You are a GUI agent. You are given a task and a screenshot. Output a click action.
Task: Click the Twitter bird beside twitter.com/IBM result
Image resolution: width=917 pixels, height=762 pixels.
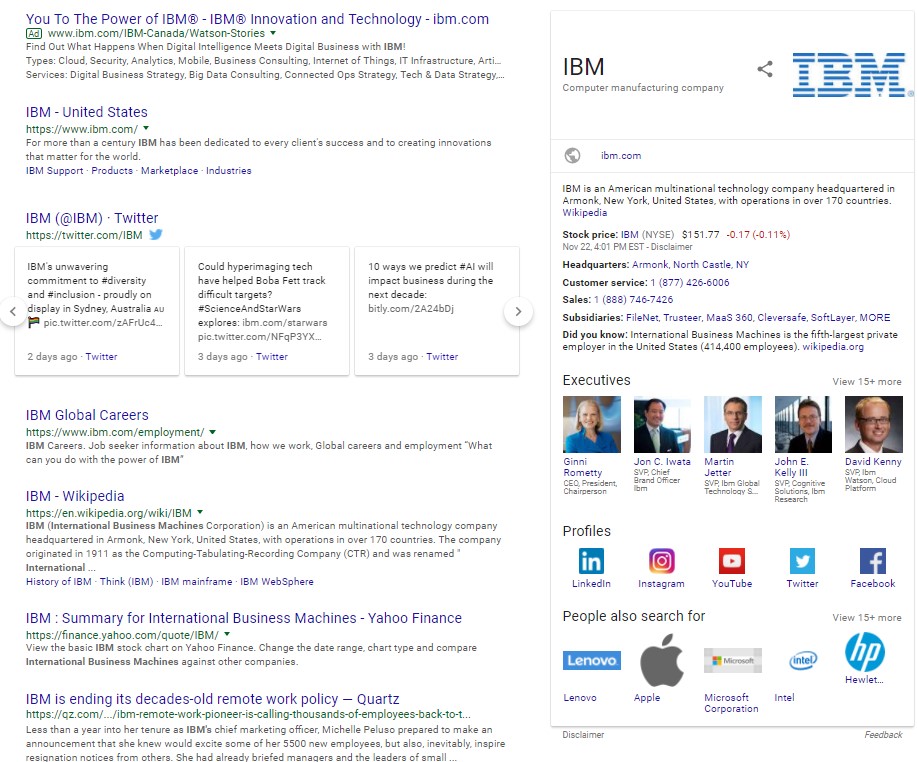(156, 235)
